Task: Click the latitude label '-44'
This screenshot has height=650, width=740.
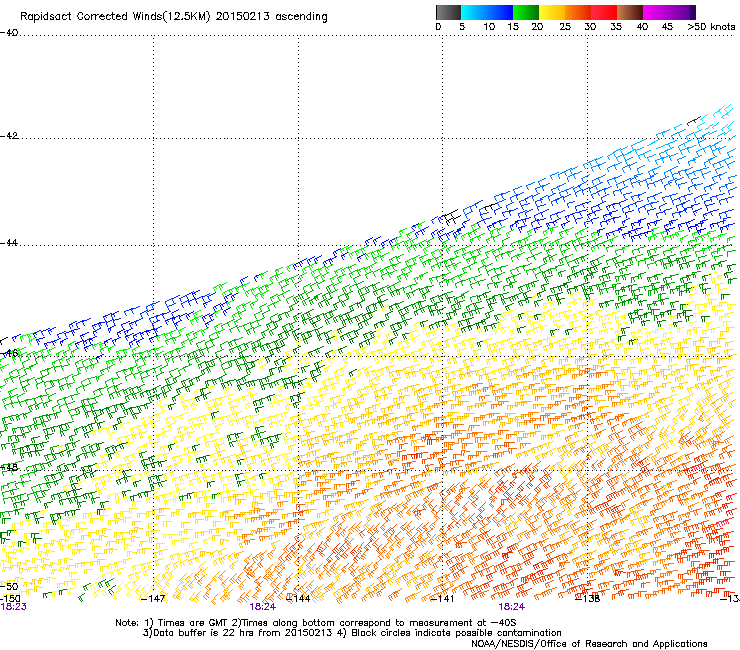Action: tap(9, 243)
